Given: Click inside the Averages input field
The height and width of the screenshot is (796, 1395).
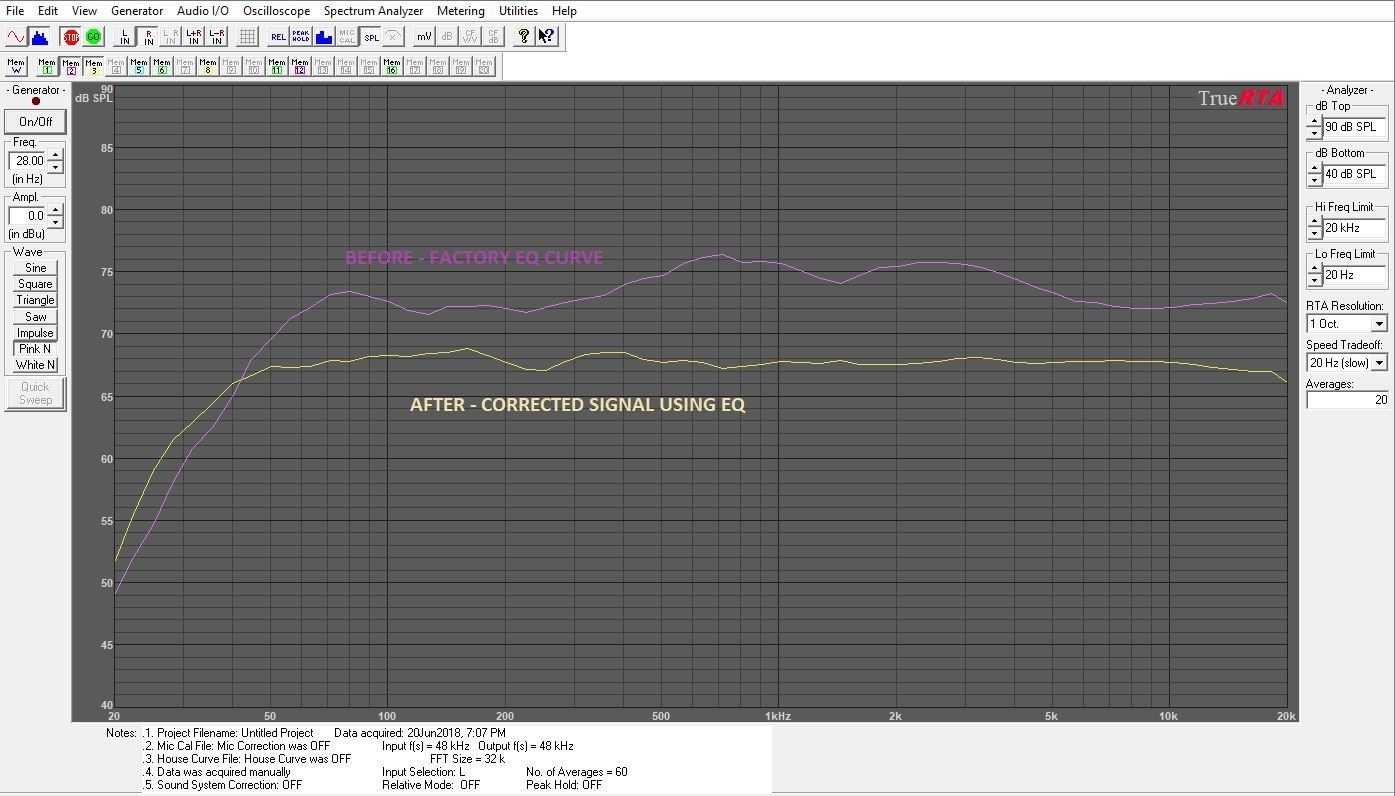Looking at the screenshot, I should [1350, 399].
